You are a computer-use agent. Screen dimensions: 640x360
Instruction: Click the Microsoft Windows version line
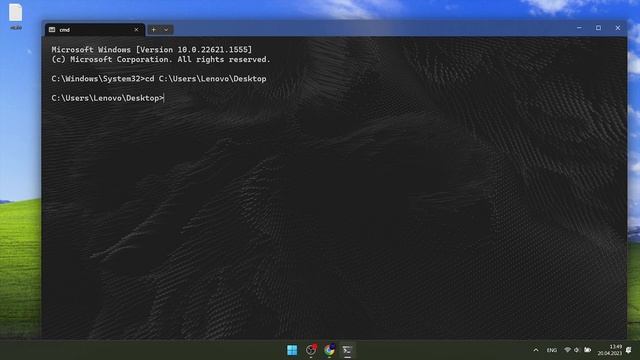point(152,49)
